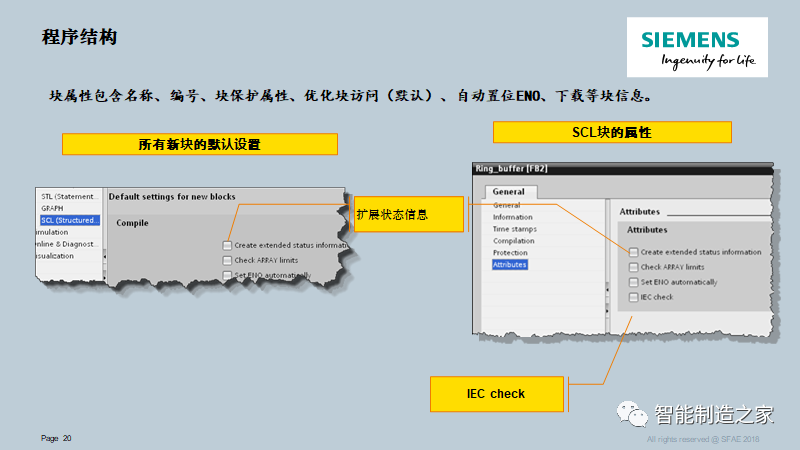This screenshot has width=800, height=450.
Task: Select Information in the Ring_buffer navigation list
Action: pos(512,217)
